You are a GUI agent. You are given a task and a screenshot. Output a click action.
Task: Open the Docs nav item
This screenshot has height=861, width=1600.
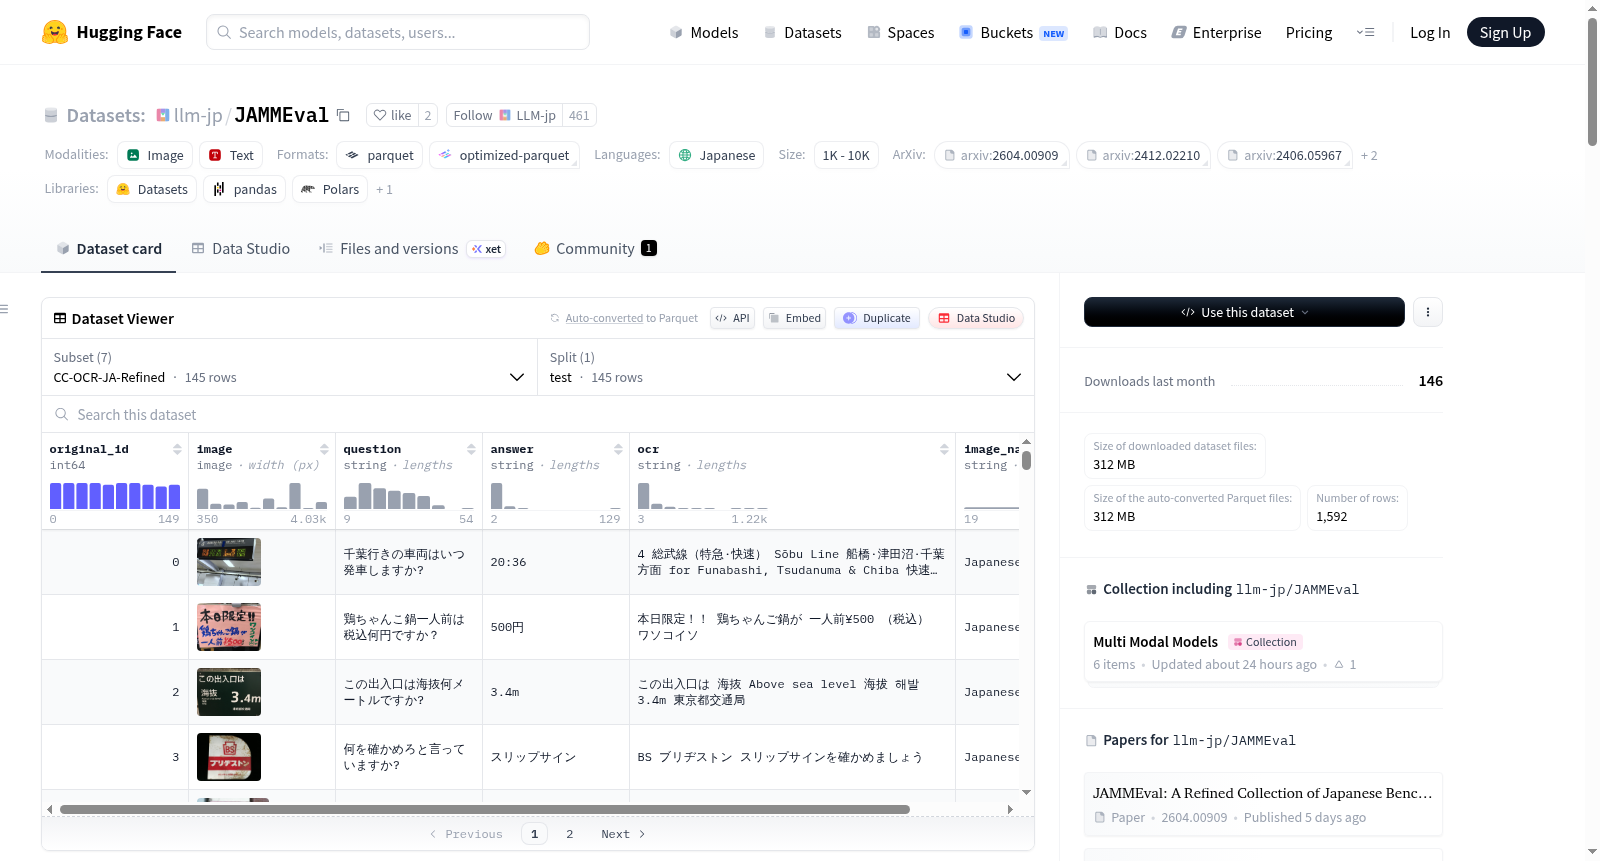click(x=1119, y=32)
